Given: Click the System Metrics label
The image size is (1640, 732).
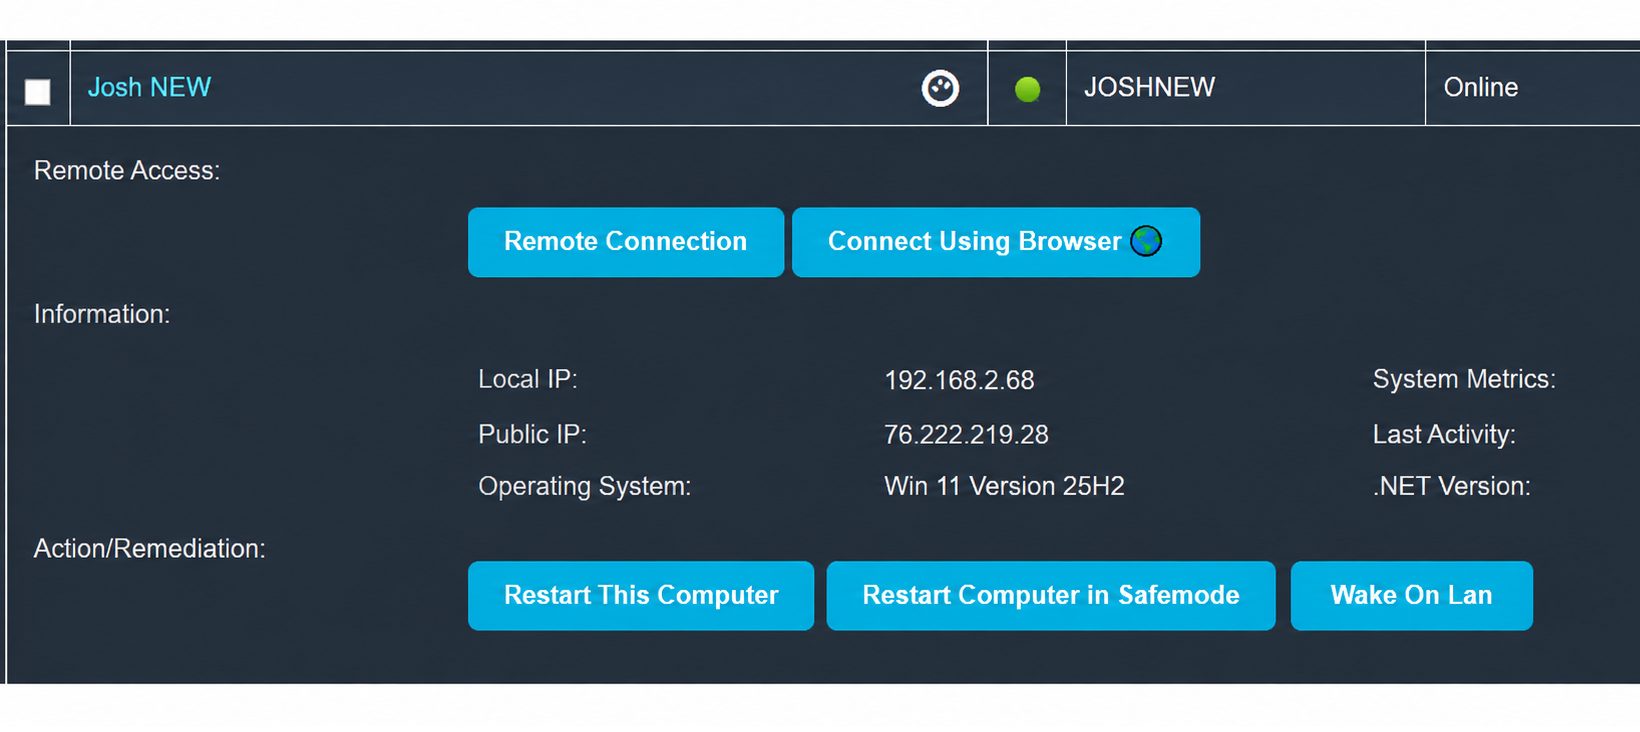Looking at the screenshot, I should [x=1464, y=379].
